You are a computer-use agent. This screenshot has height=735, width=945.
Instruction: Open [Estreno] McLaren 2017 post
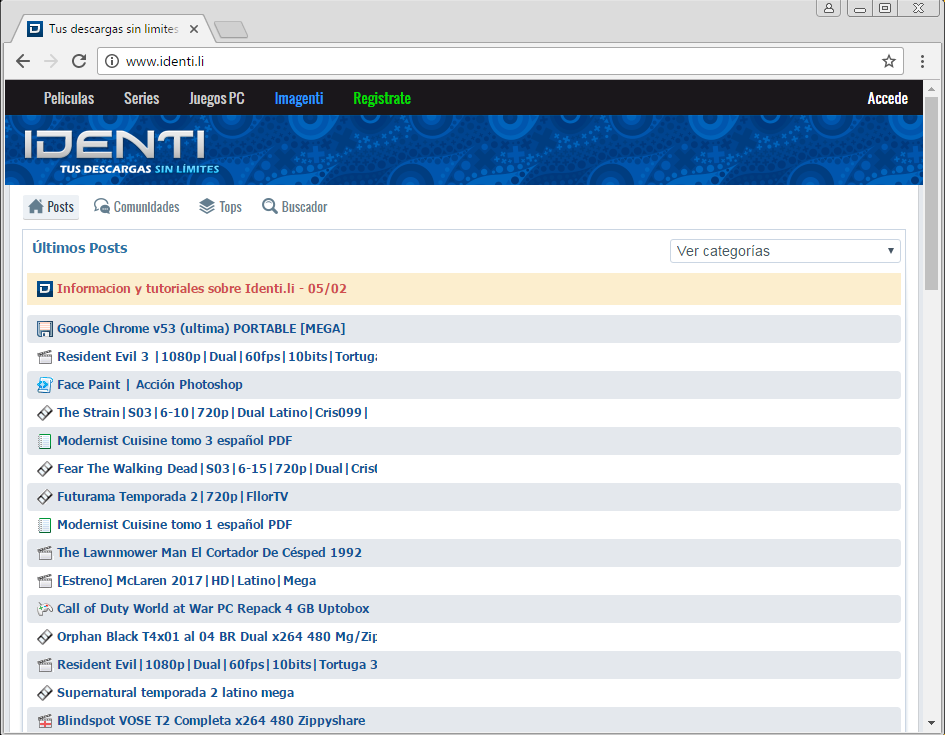[187, 581]
